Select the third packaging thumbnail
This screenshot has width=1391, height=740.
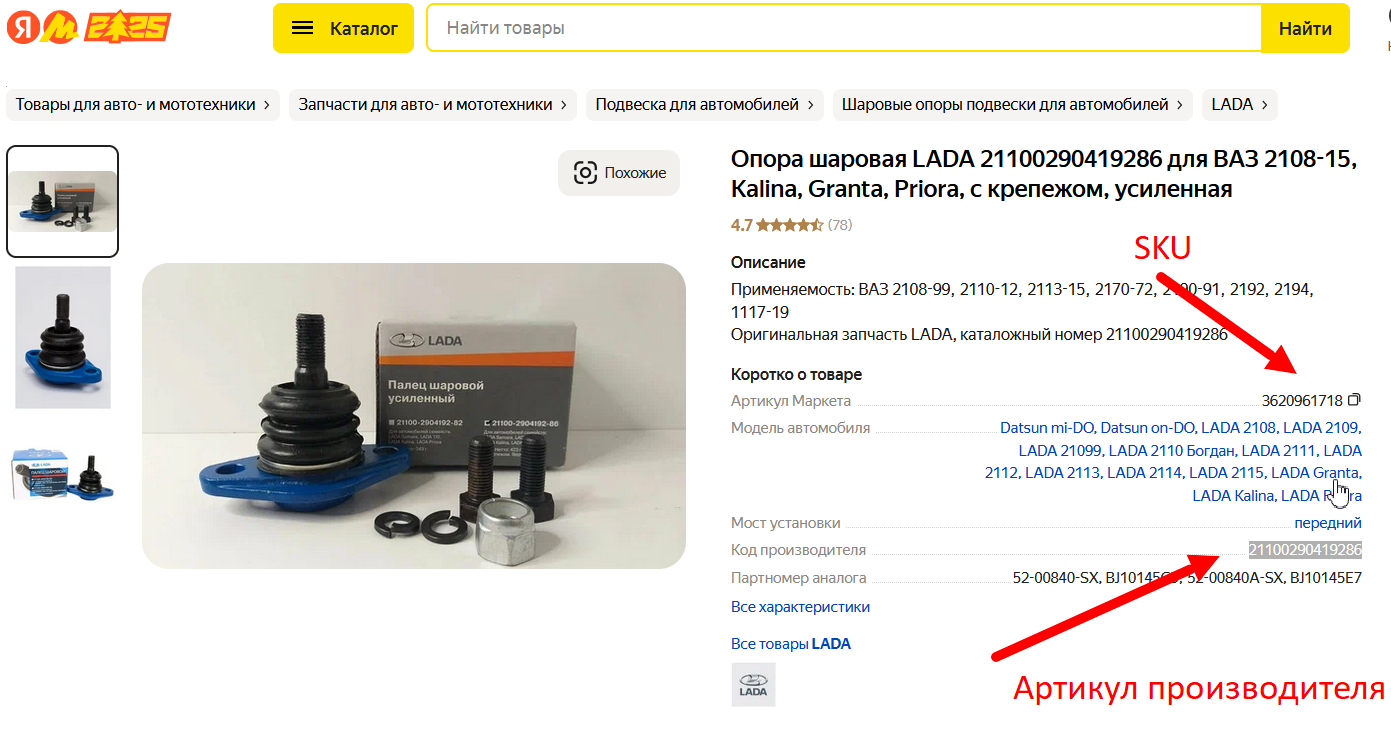coord(63,474)
